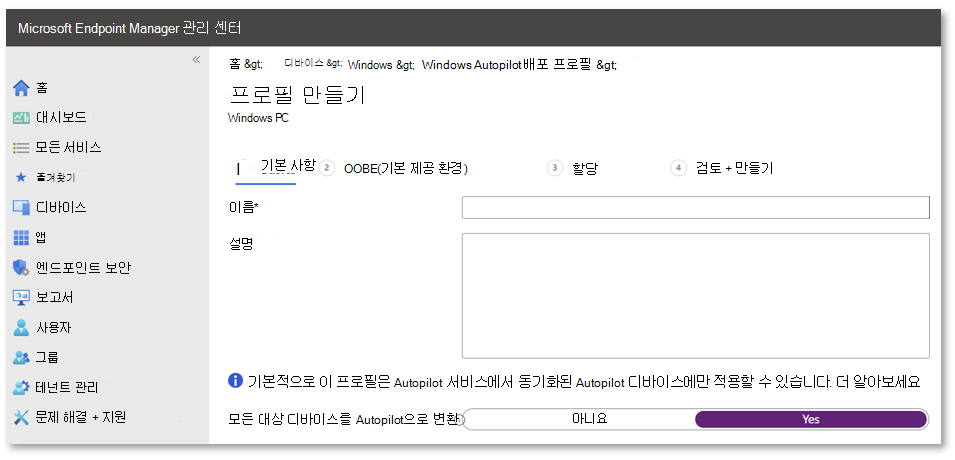The image size is (955, 460).
Task: Click the 디바이스 devices icon
Action: pos(21,208)
